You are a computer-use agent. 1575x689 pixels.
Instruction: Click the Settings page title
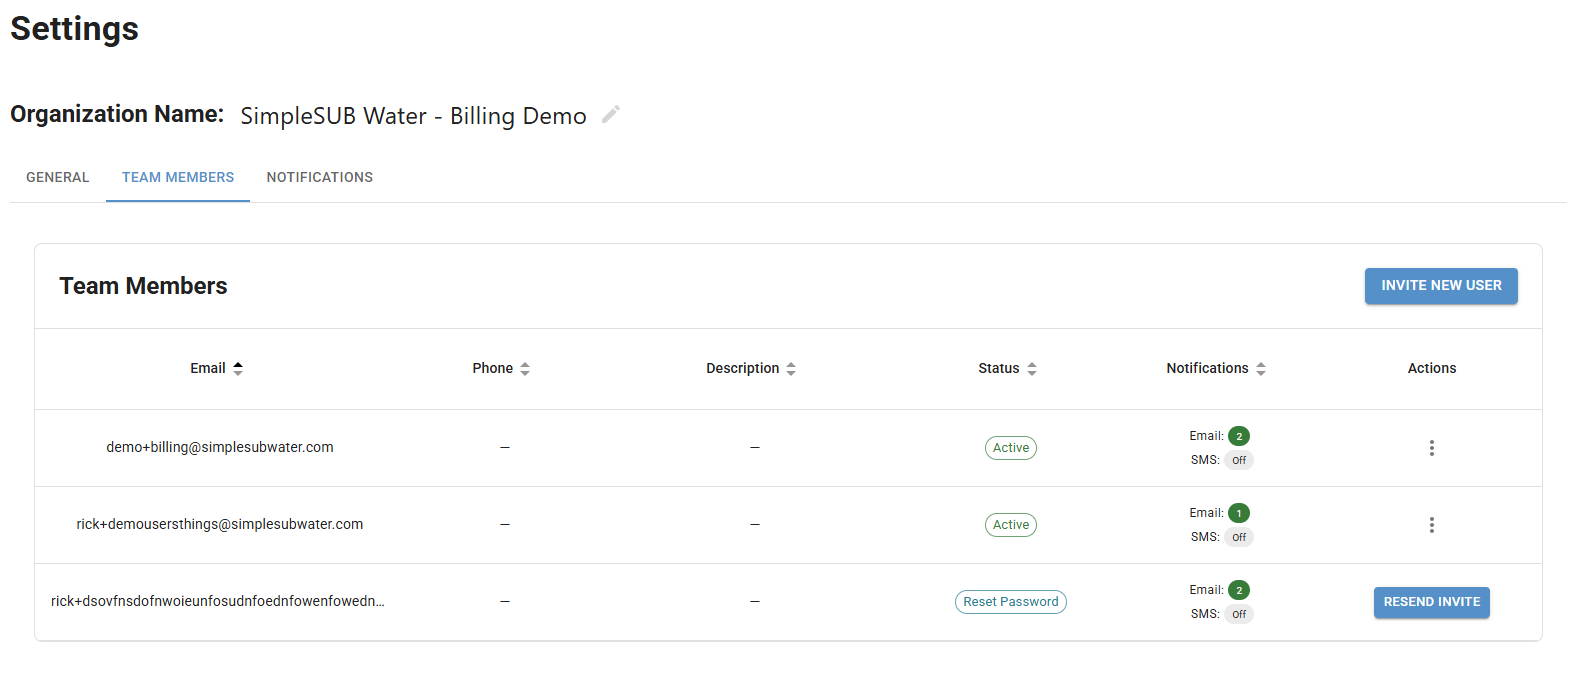coord(75,29)
